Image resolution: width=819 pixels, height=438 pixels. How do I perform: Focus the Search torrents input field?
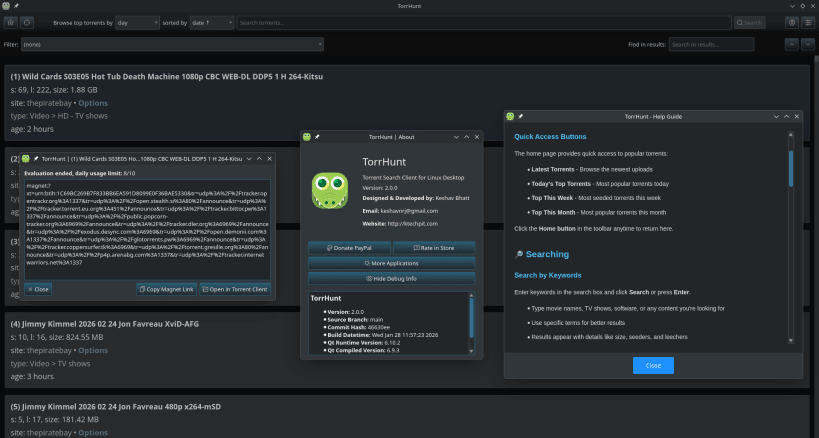(x=484, y=22)
